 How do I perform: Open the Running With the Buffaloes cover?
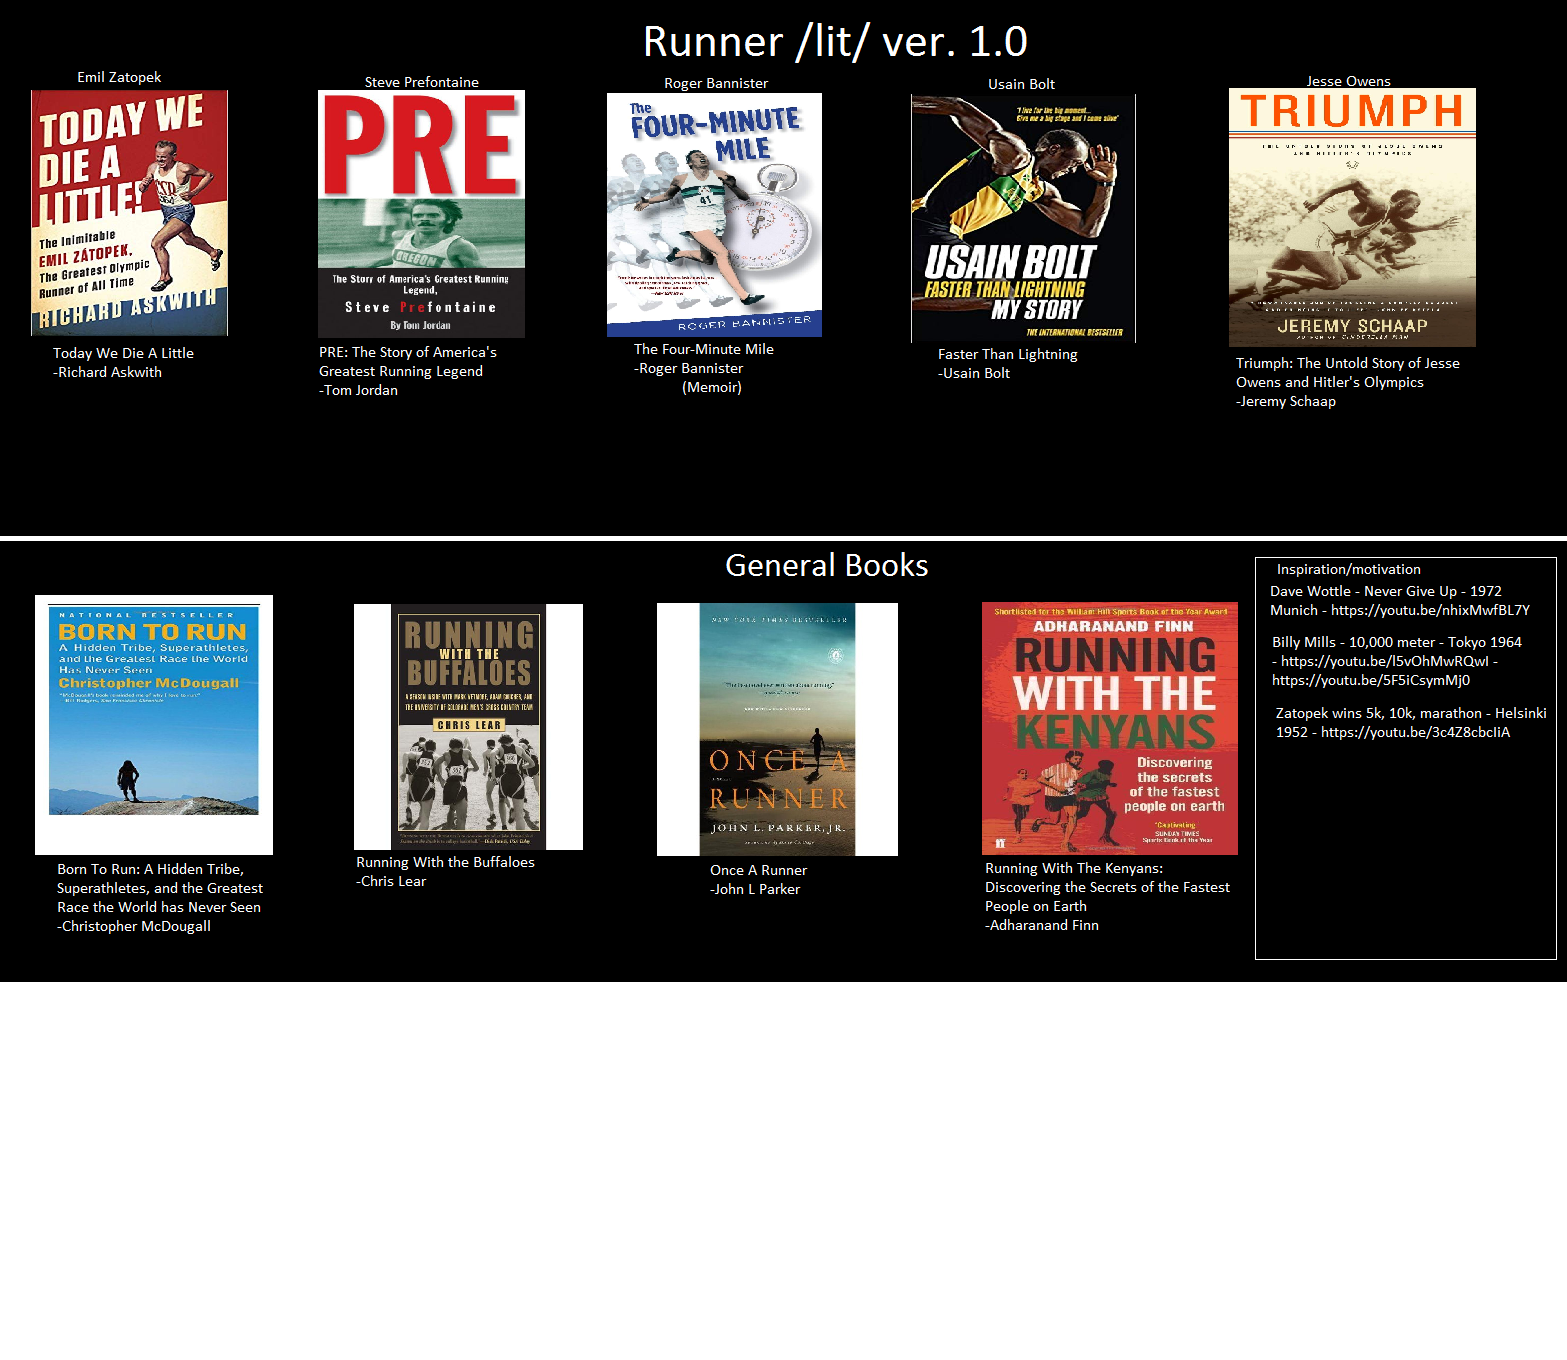(468, 727)
